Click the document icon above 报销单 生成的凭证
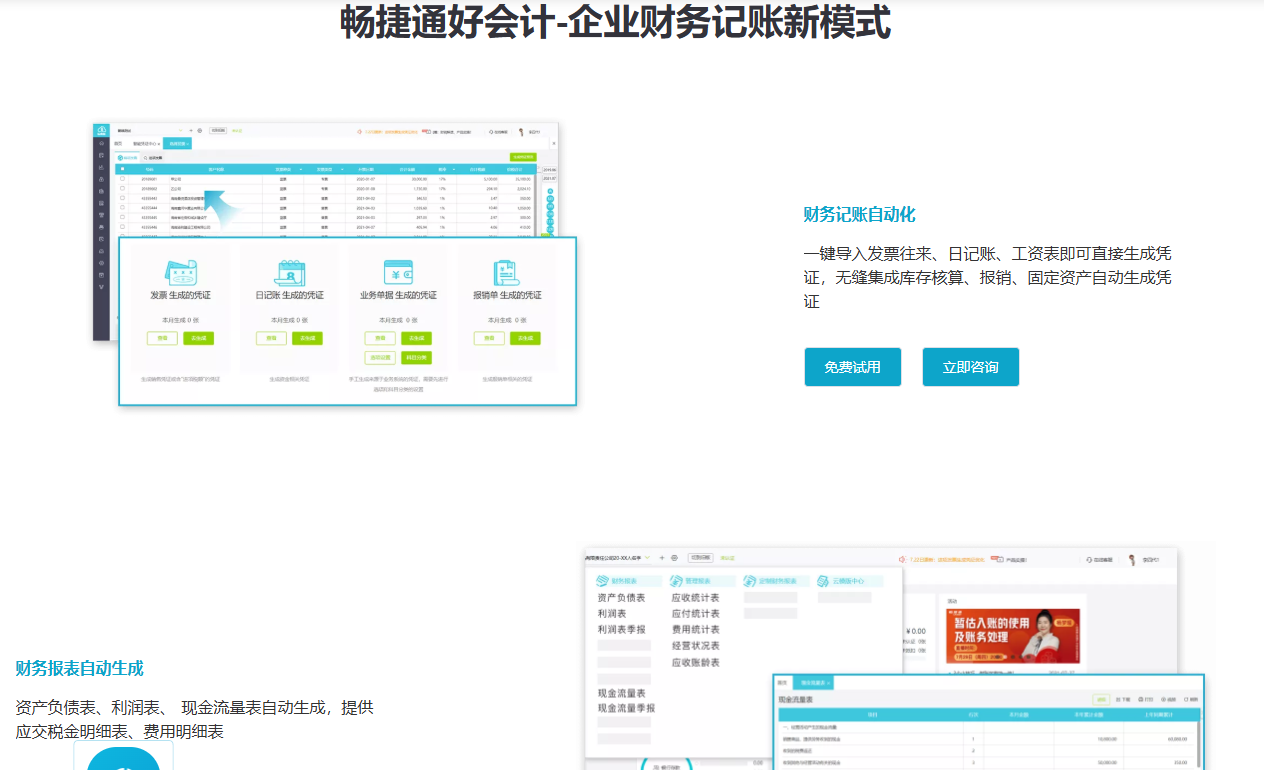 [x=507, y=272]
